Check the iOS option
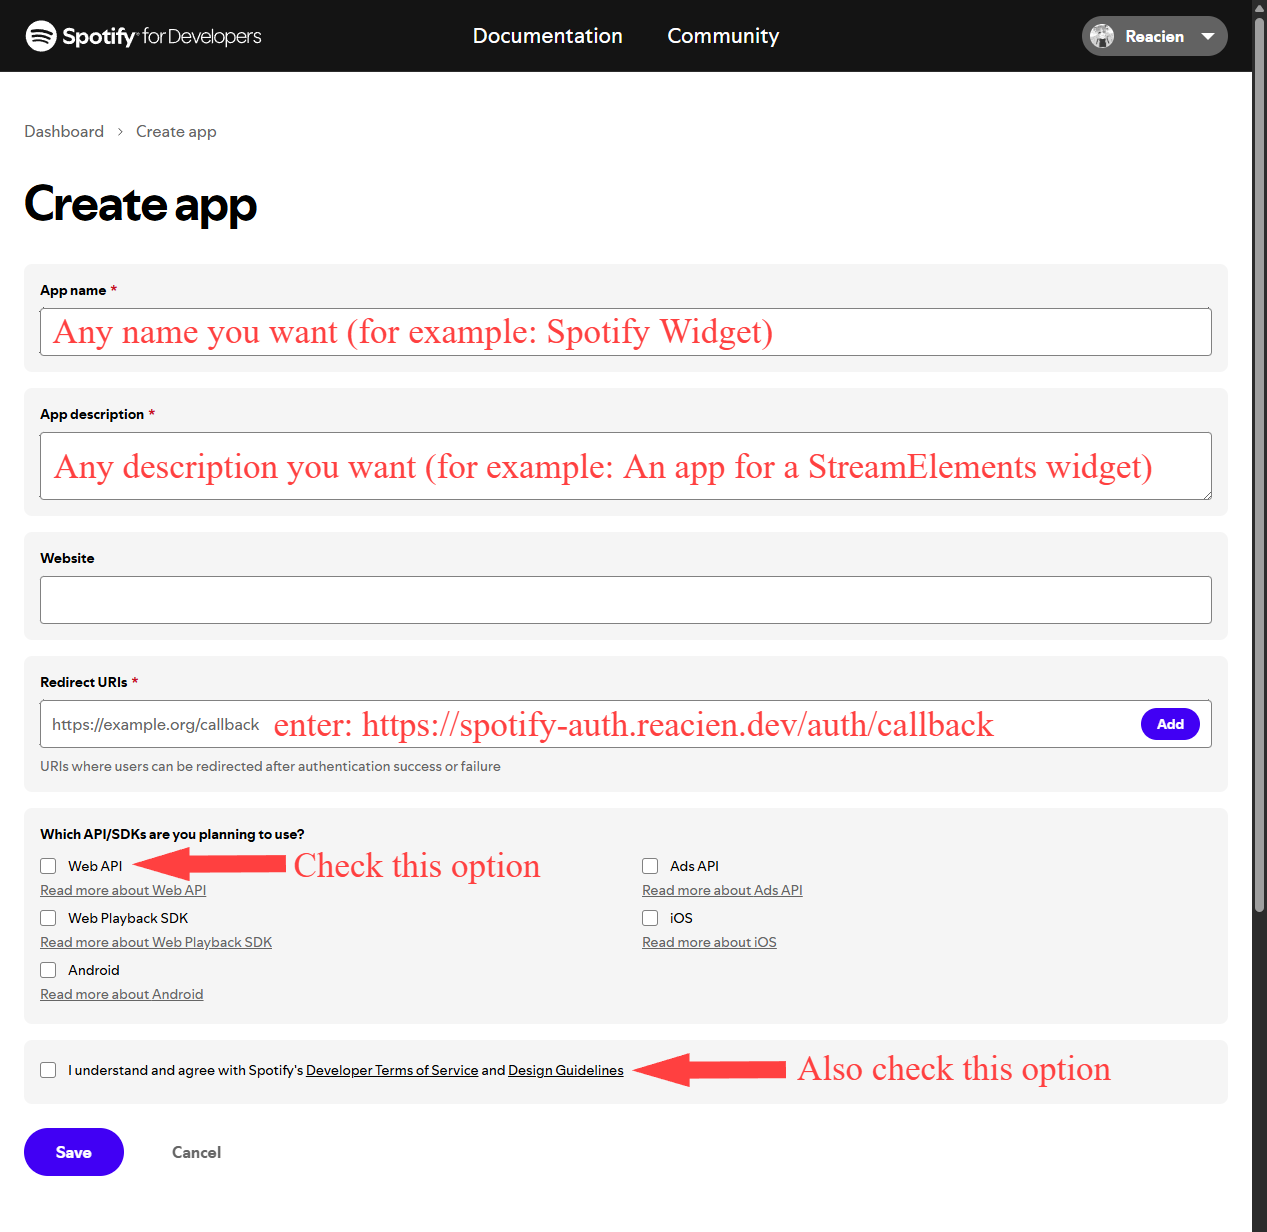Screen dimensions: 1267x1232 coord(650,918)
